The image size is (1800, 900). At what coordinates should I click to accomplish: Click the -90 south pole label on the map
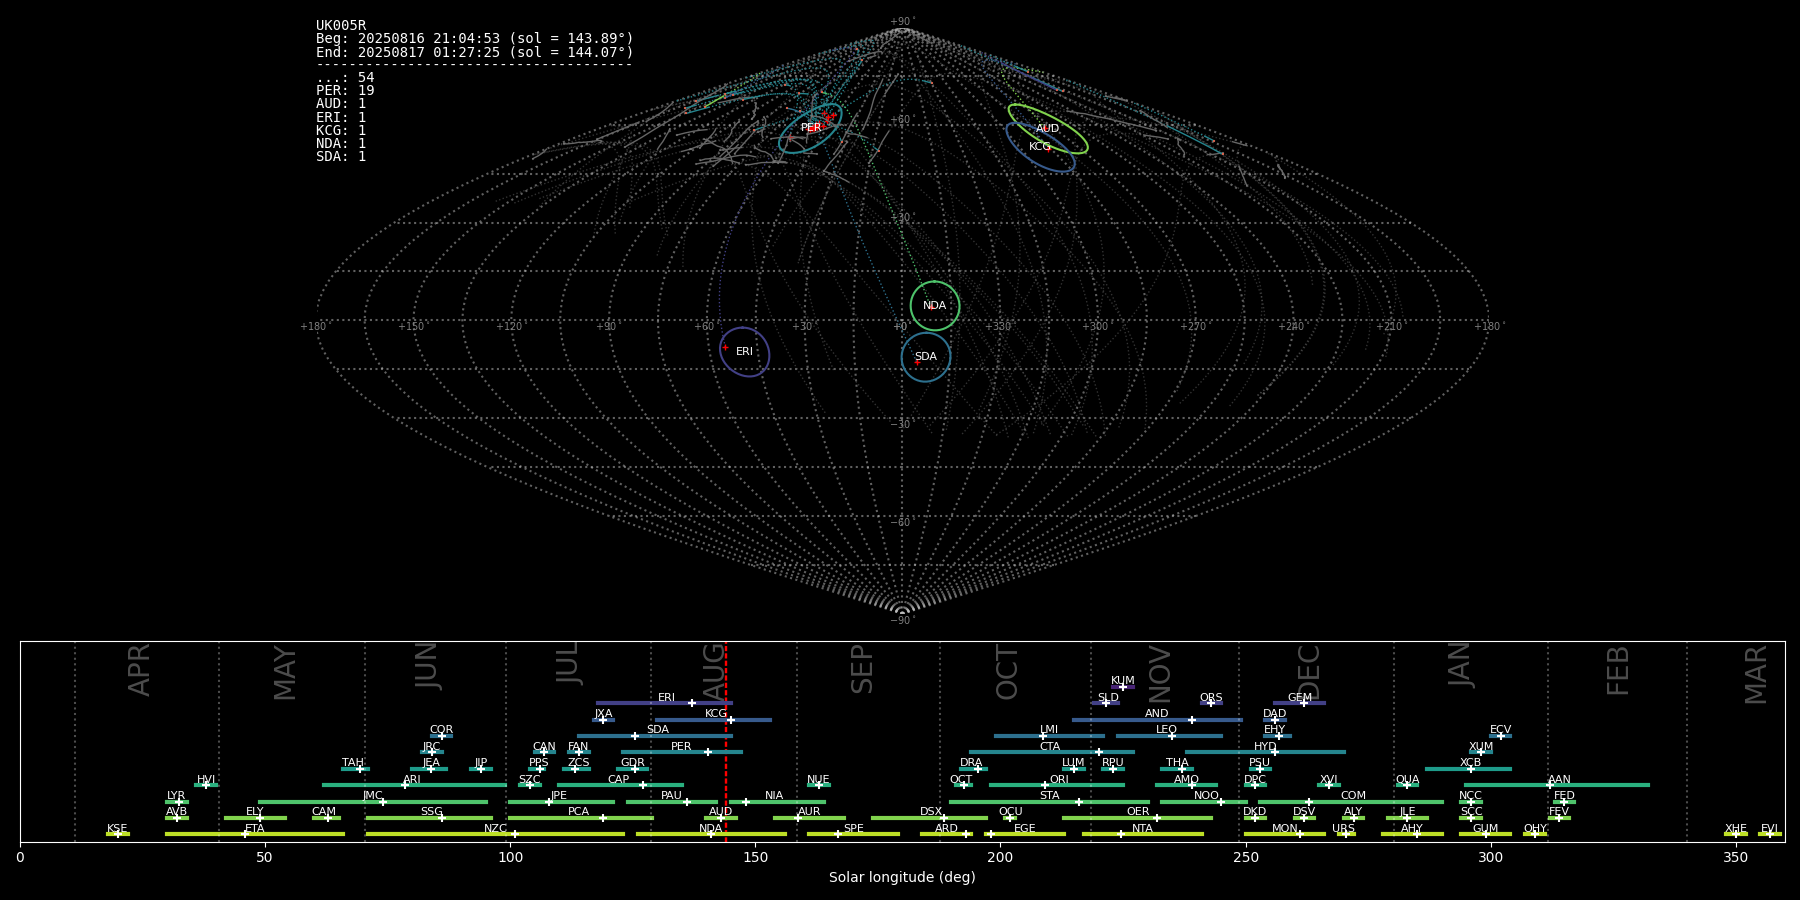click(901, 621)
